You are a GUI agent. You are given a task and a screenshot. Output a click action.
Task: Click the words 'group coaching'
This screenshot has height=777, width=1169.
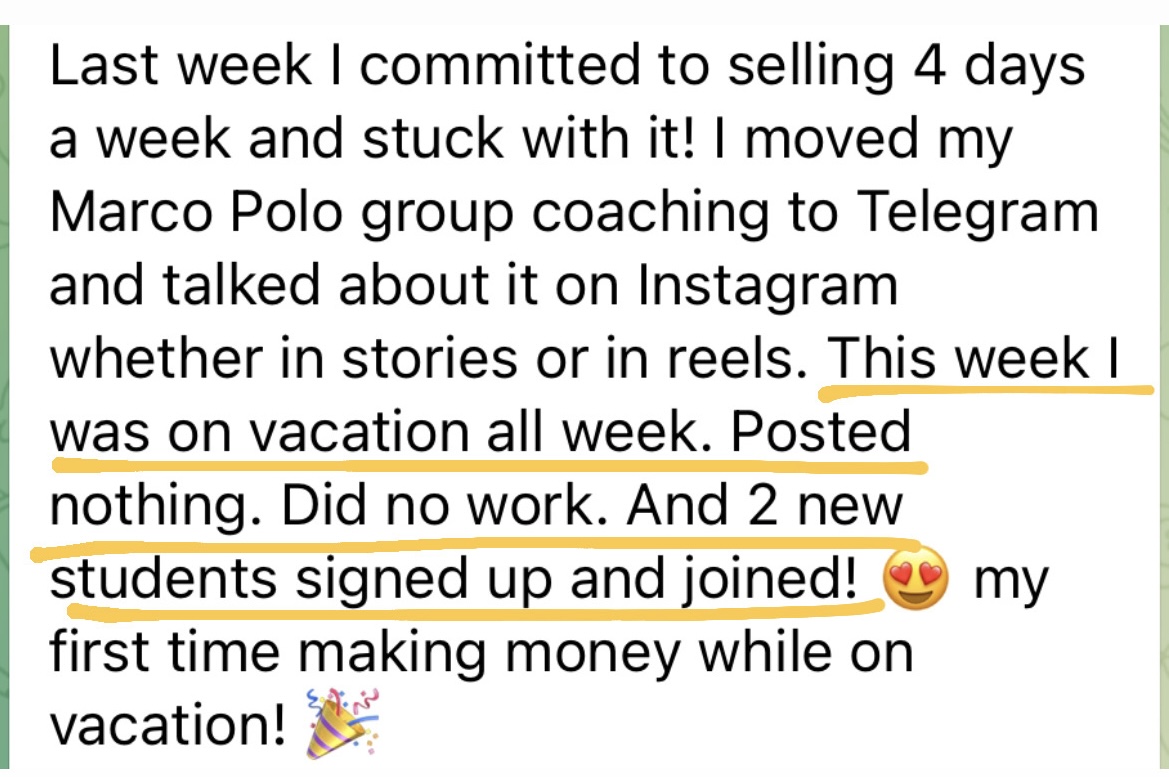point(565,215)
